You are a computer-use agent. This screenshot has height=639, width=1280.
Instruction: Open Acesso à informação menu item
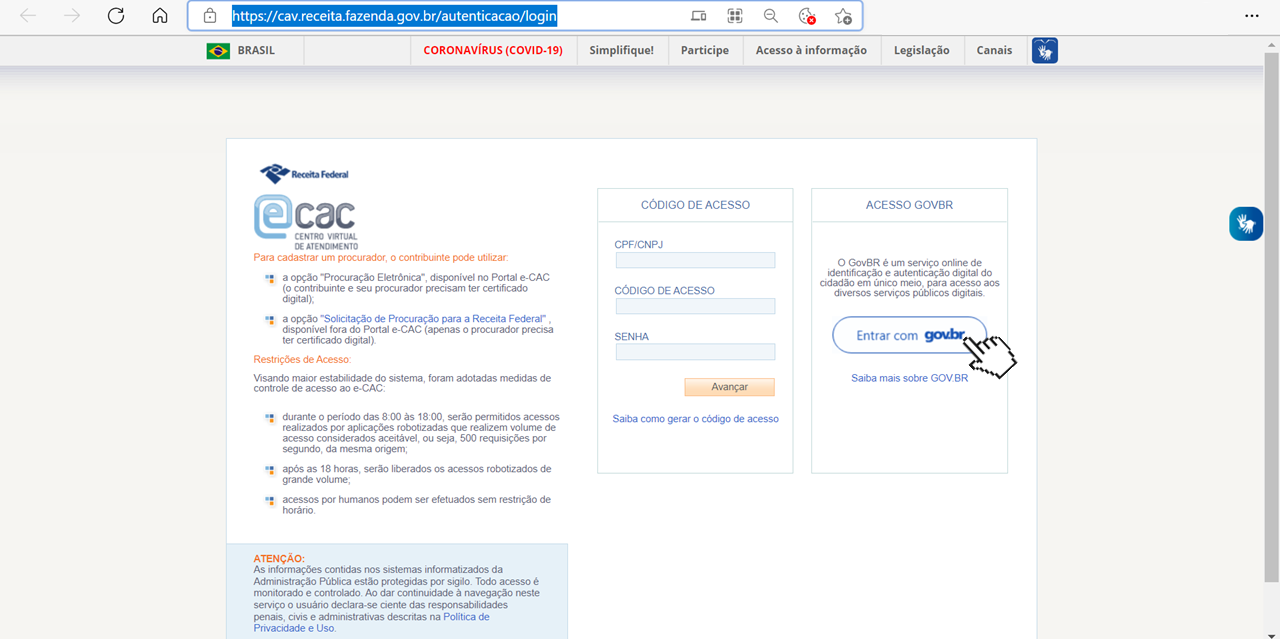click(811, 50)
